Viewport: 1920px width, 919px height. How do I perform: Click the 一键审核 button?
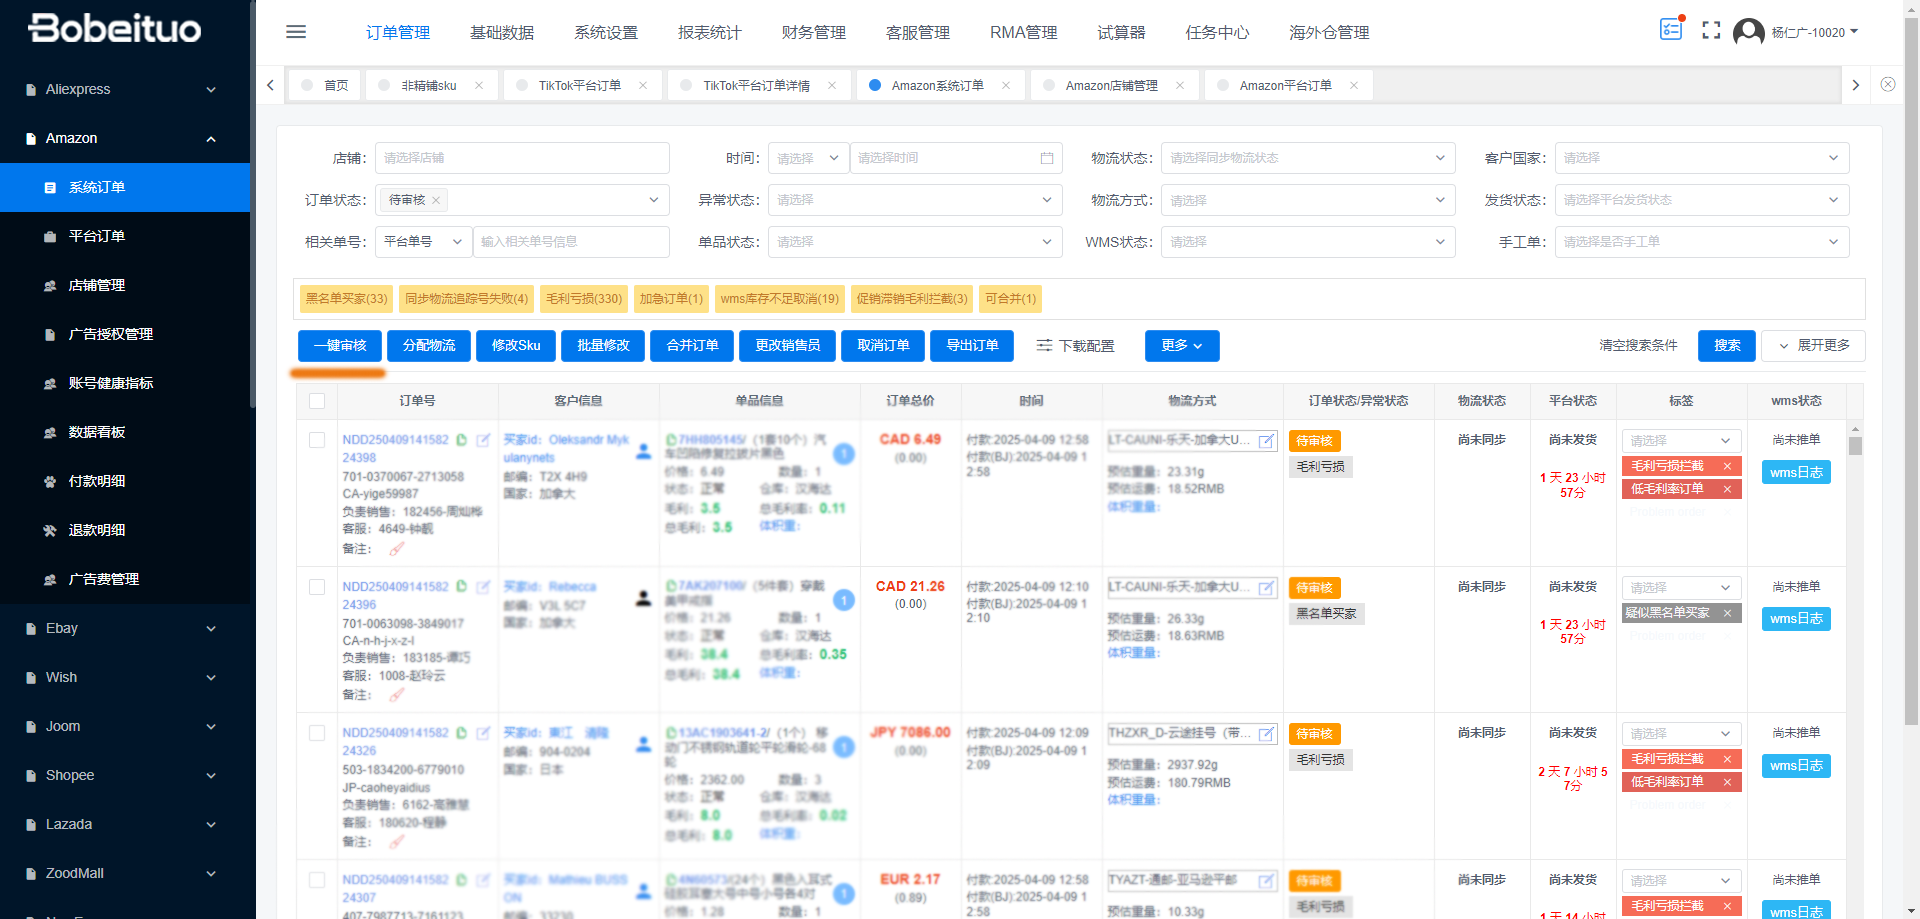[x=340, y=346]
